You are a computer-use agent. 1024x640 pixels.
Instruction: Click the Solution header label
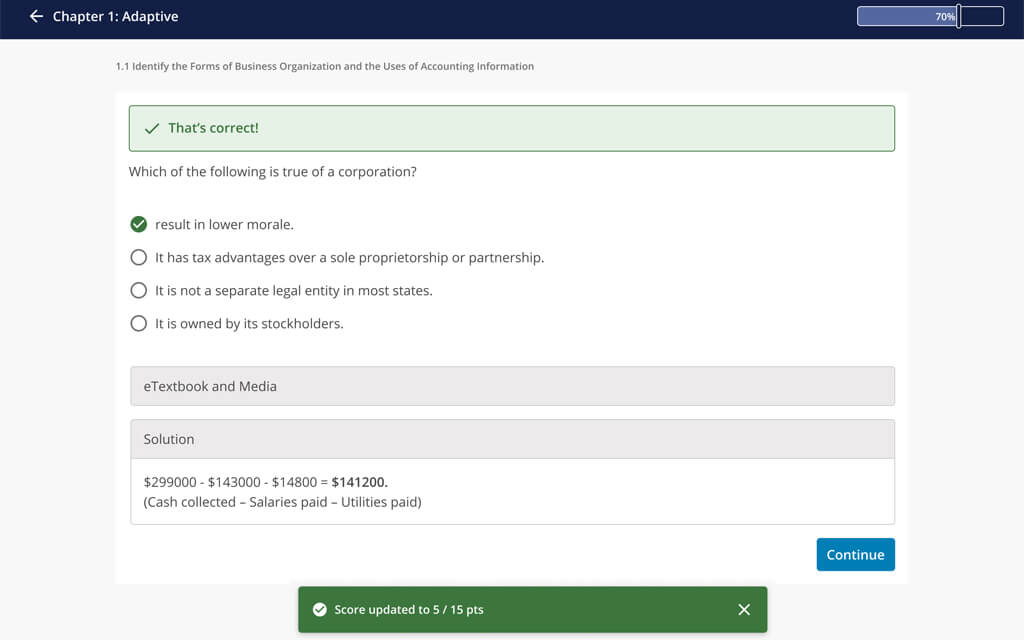click(169, 438)
